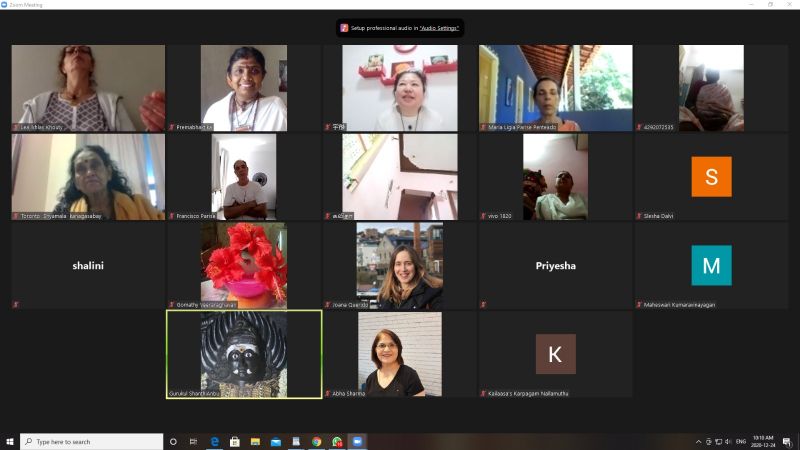Open Microsoft Store from the taskbar
Viewport: 800px width, 450px height.
pyautogui.click(x=235, y=441)
